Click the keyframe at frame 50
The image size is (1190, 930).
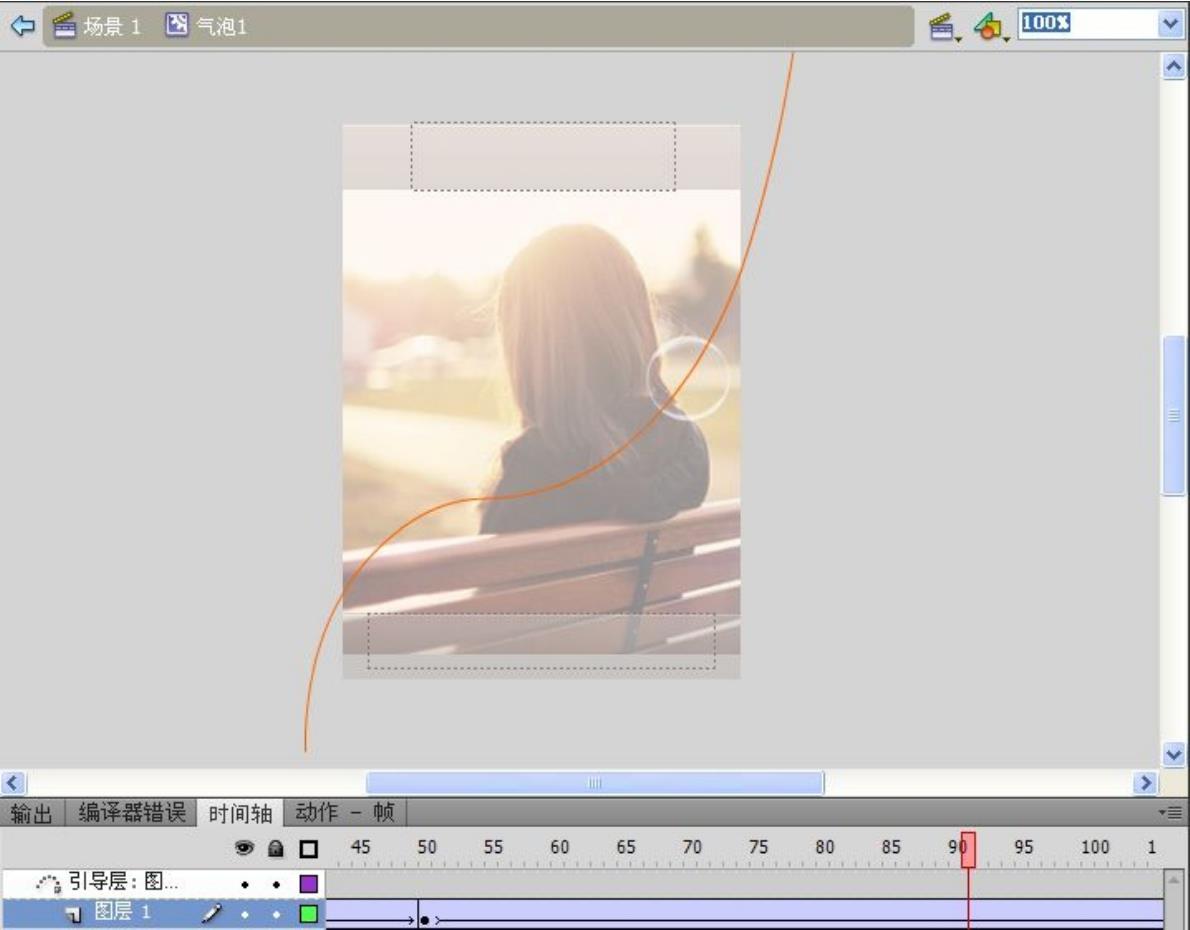click(424, 919)
